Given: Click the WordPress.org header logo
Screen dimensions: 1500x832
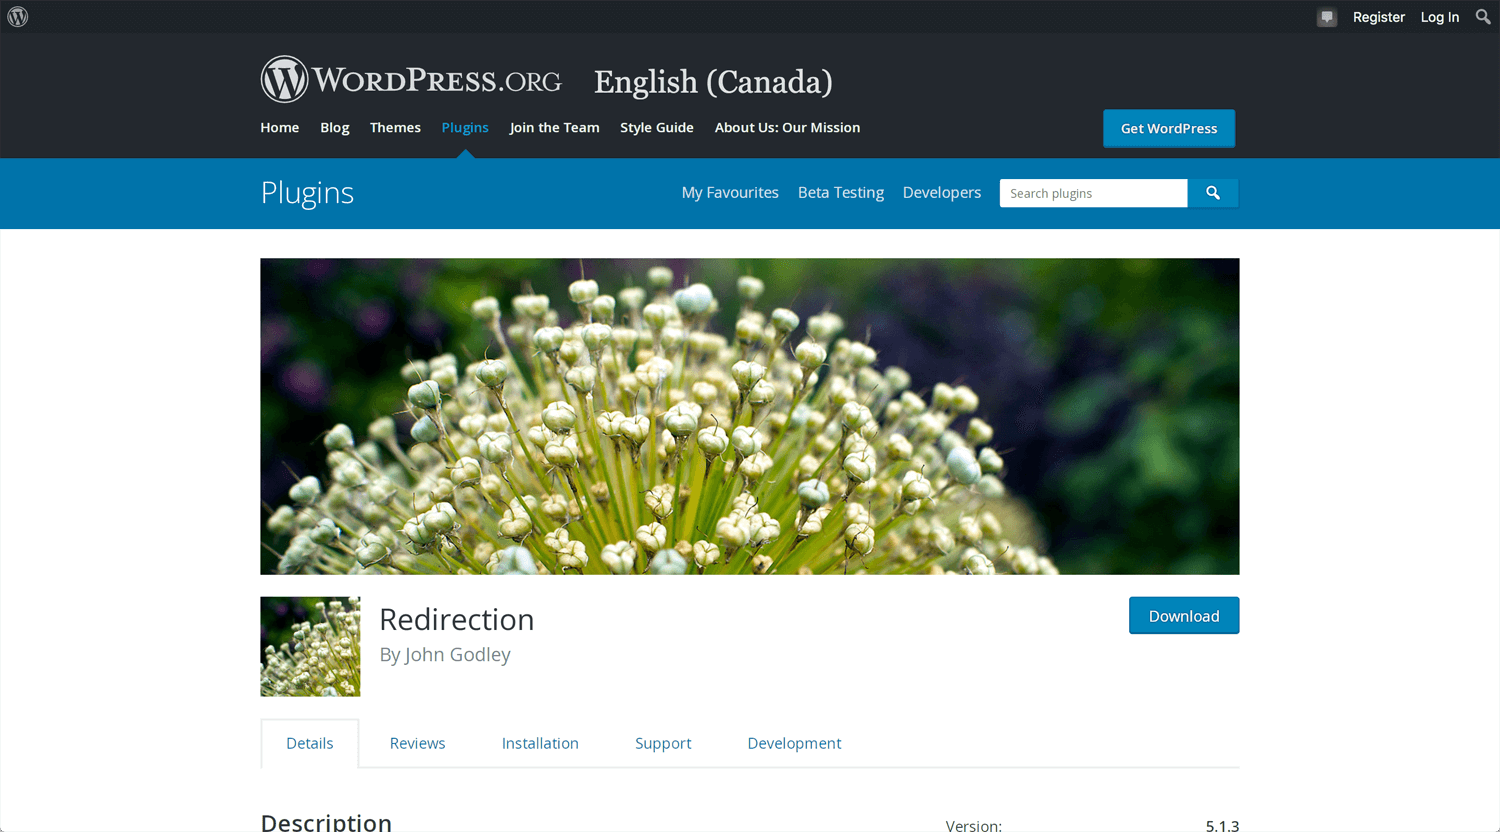Looking at the screenshot, I should click(411, 80).
